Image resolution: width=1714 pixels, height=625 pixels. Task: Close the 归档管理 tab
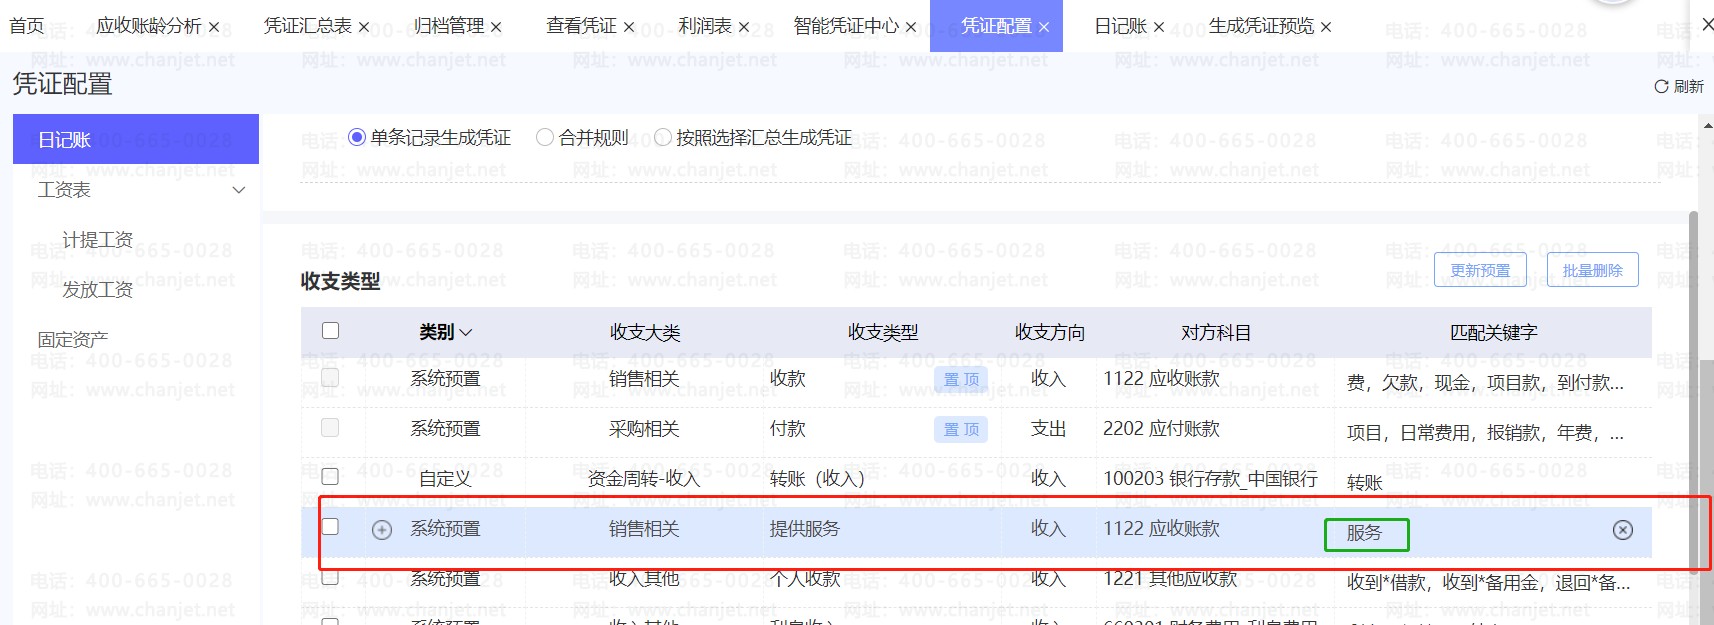pyautogui.click(x=496, y=27)
